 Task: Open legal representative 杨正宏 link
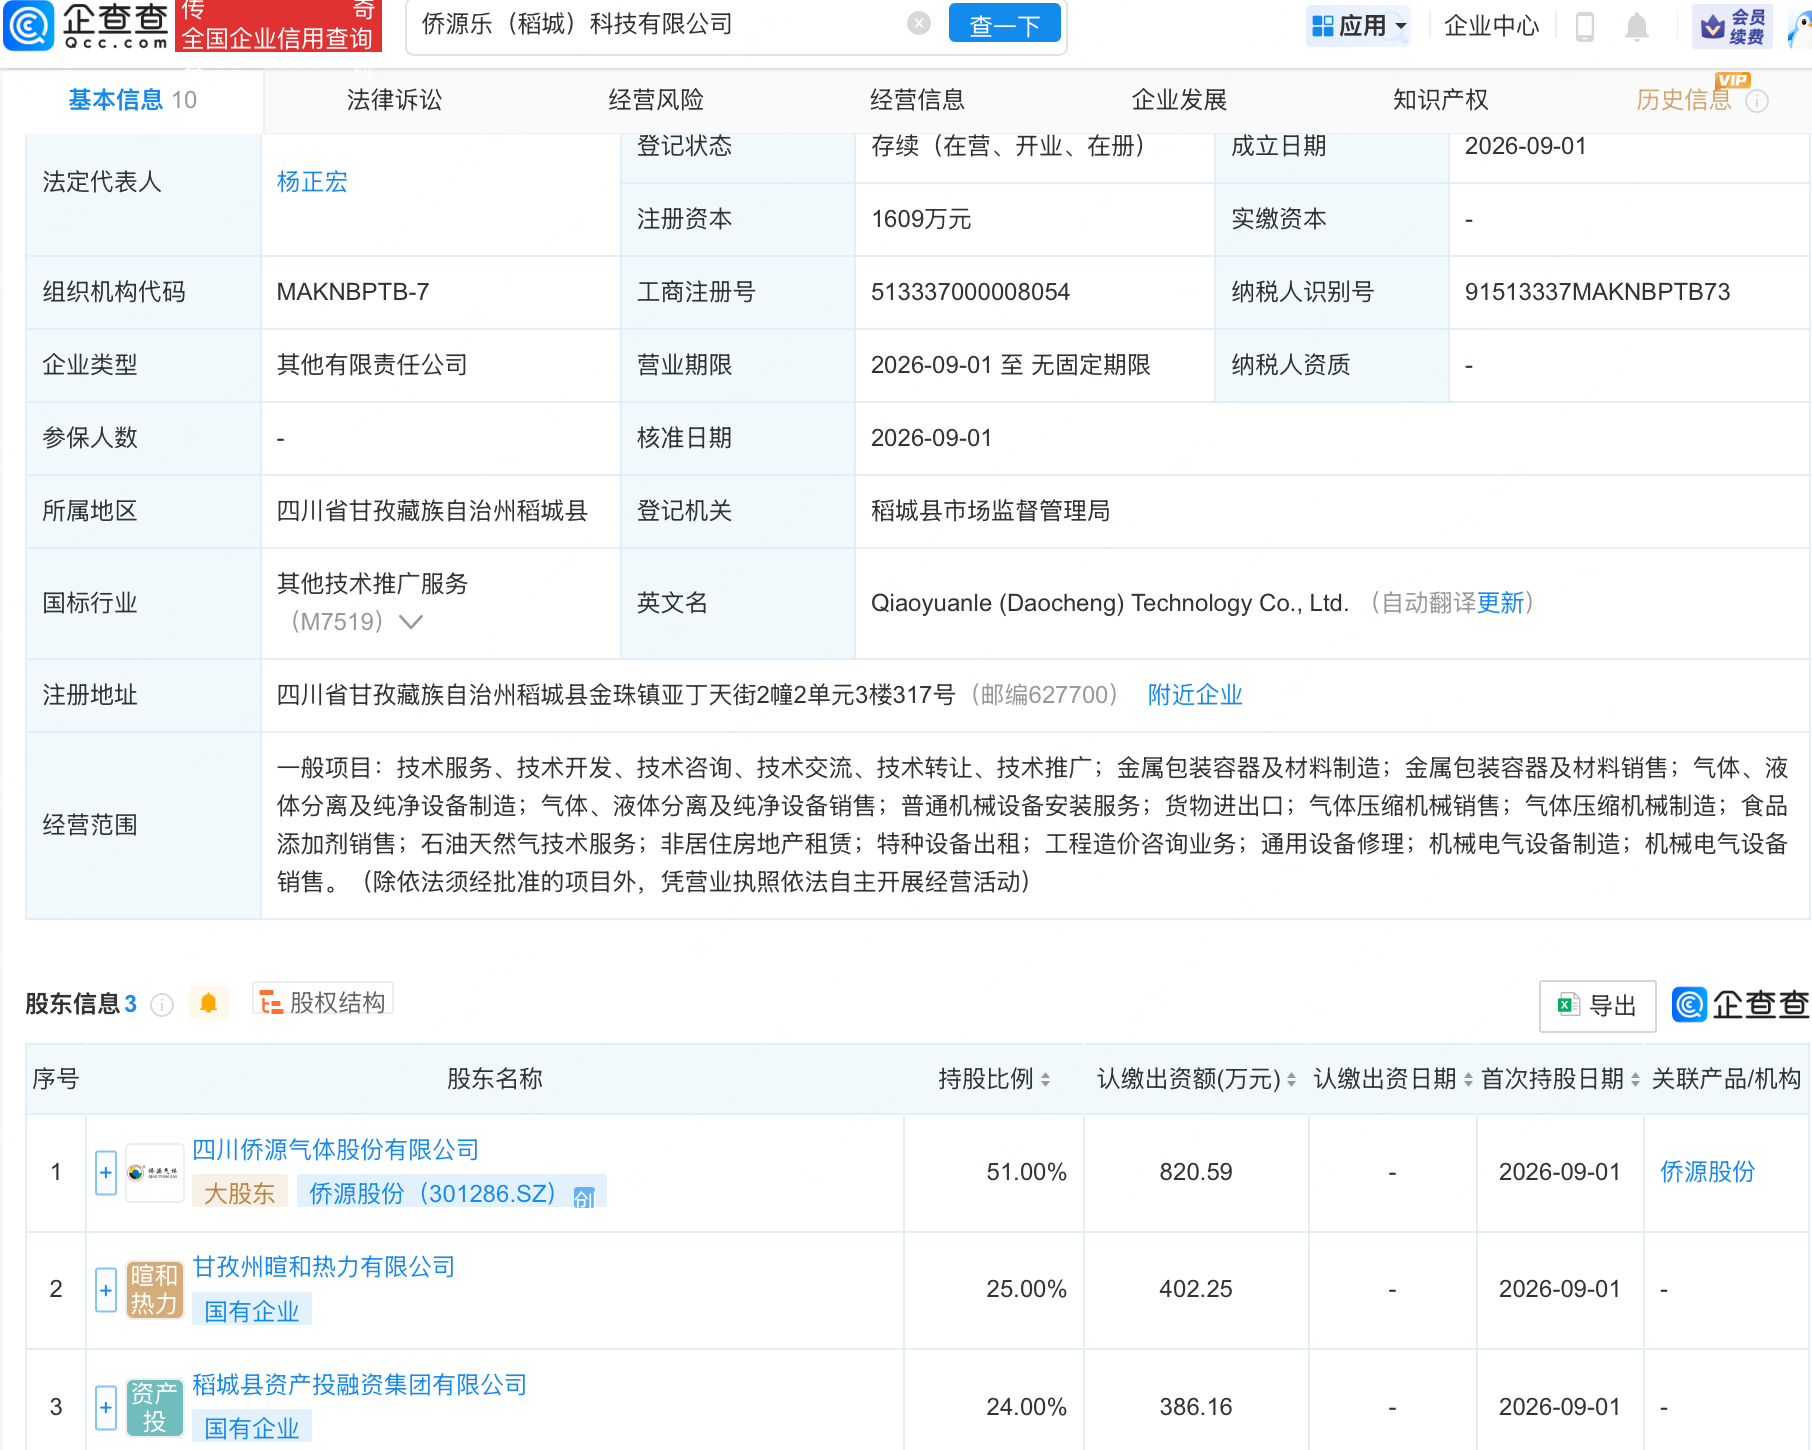click(312, 182)
